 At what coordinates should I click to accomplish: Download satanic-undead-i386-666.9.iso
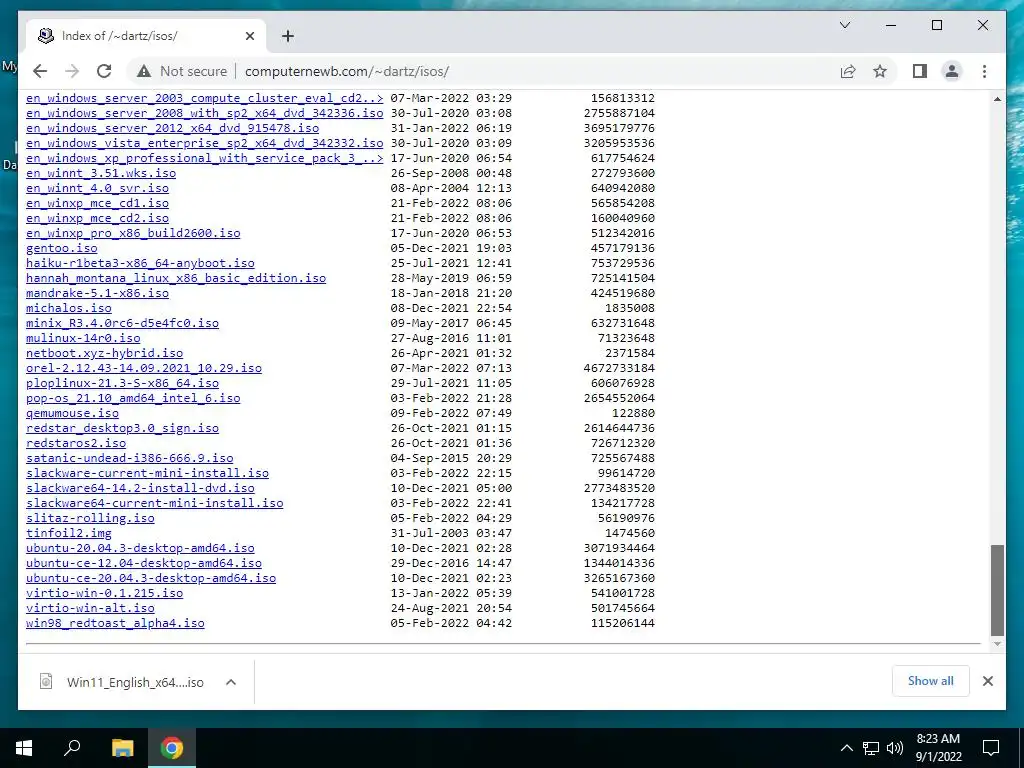(x=129, y=458)
